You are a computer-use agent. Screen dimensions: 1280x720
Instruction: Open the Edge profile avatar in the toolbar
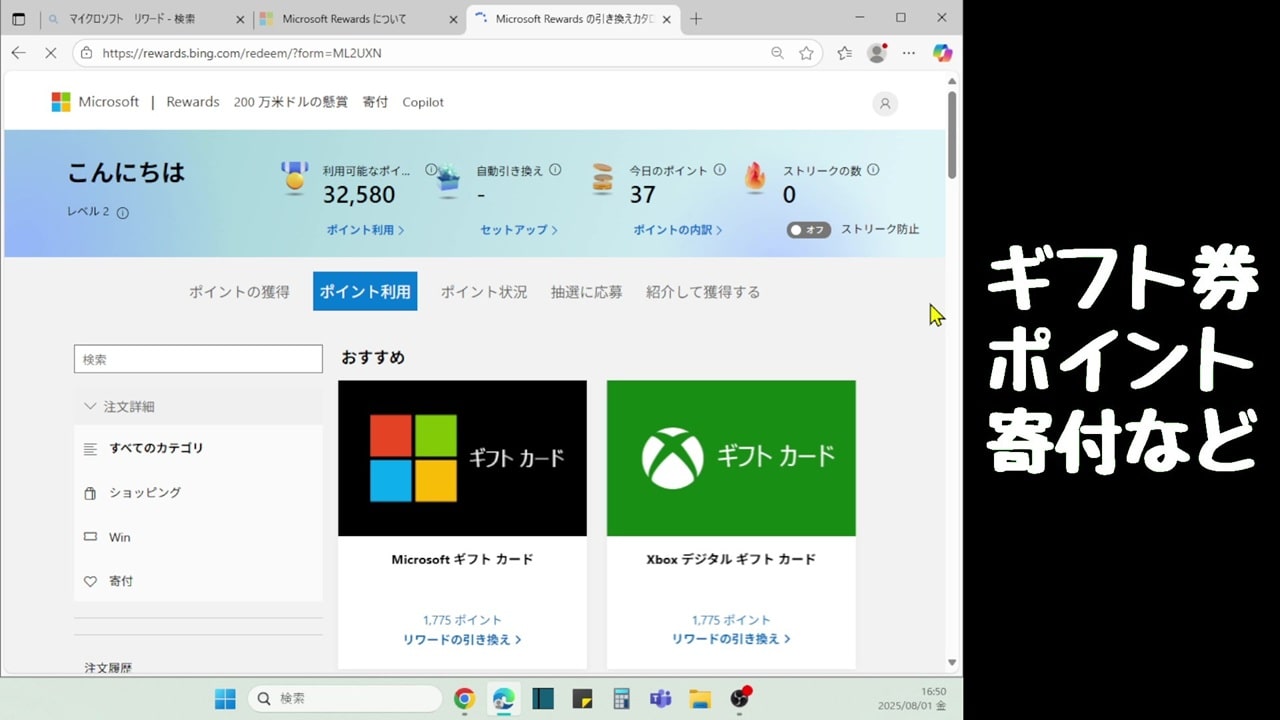(877, 53)
